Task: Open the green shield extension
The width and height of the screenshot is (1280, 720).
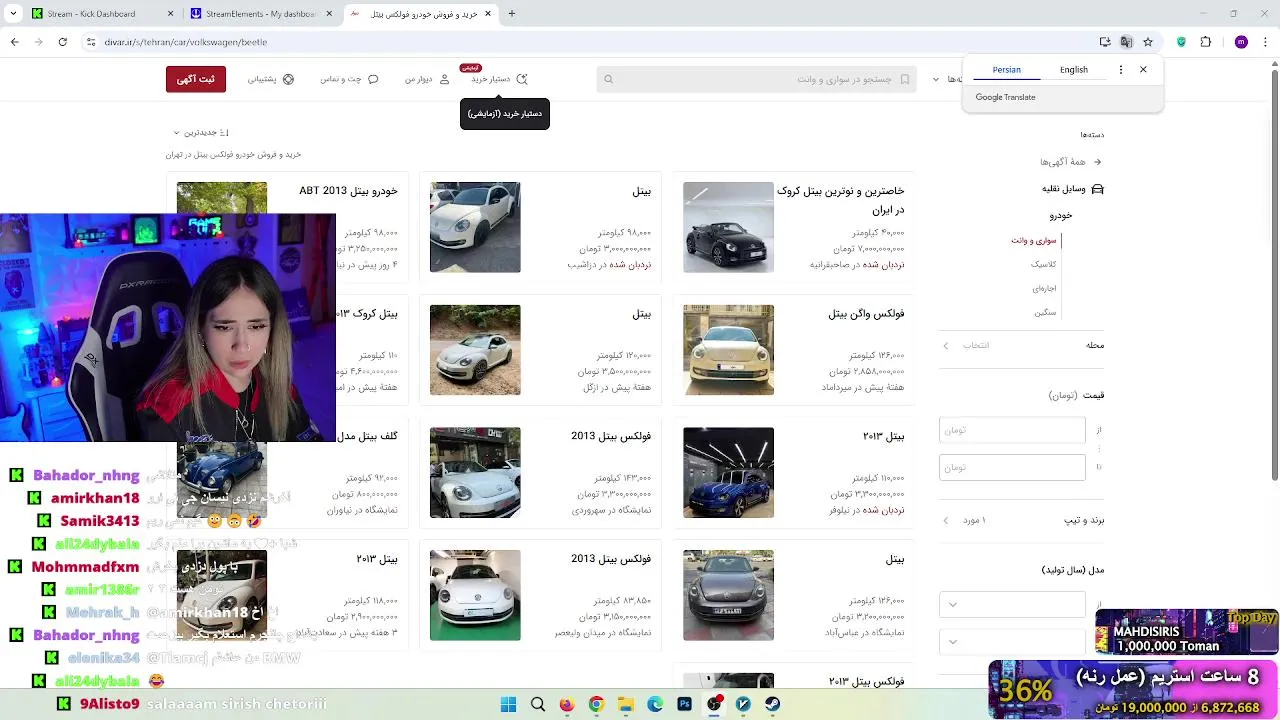Action: pyautogui.click(x=1181, y=42)
